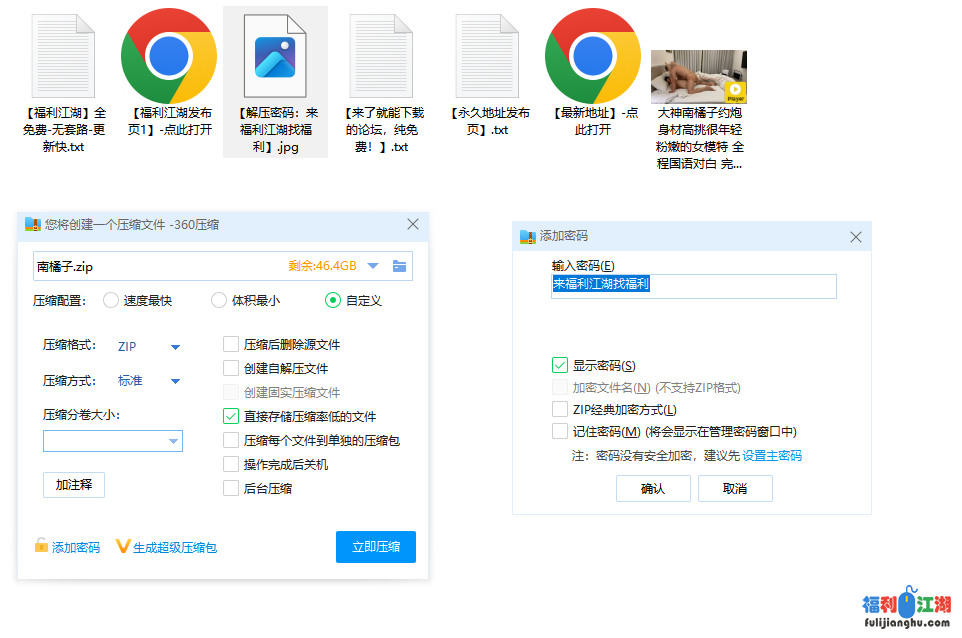Screen dimensions: 962x638
Task: Click the browse folder icon beside 南橘子.zip
Action: tap(400, 266)
